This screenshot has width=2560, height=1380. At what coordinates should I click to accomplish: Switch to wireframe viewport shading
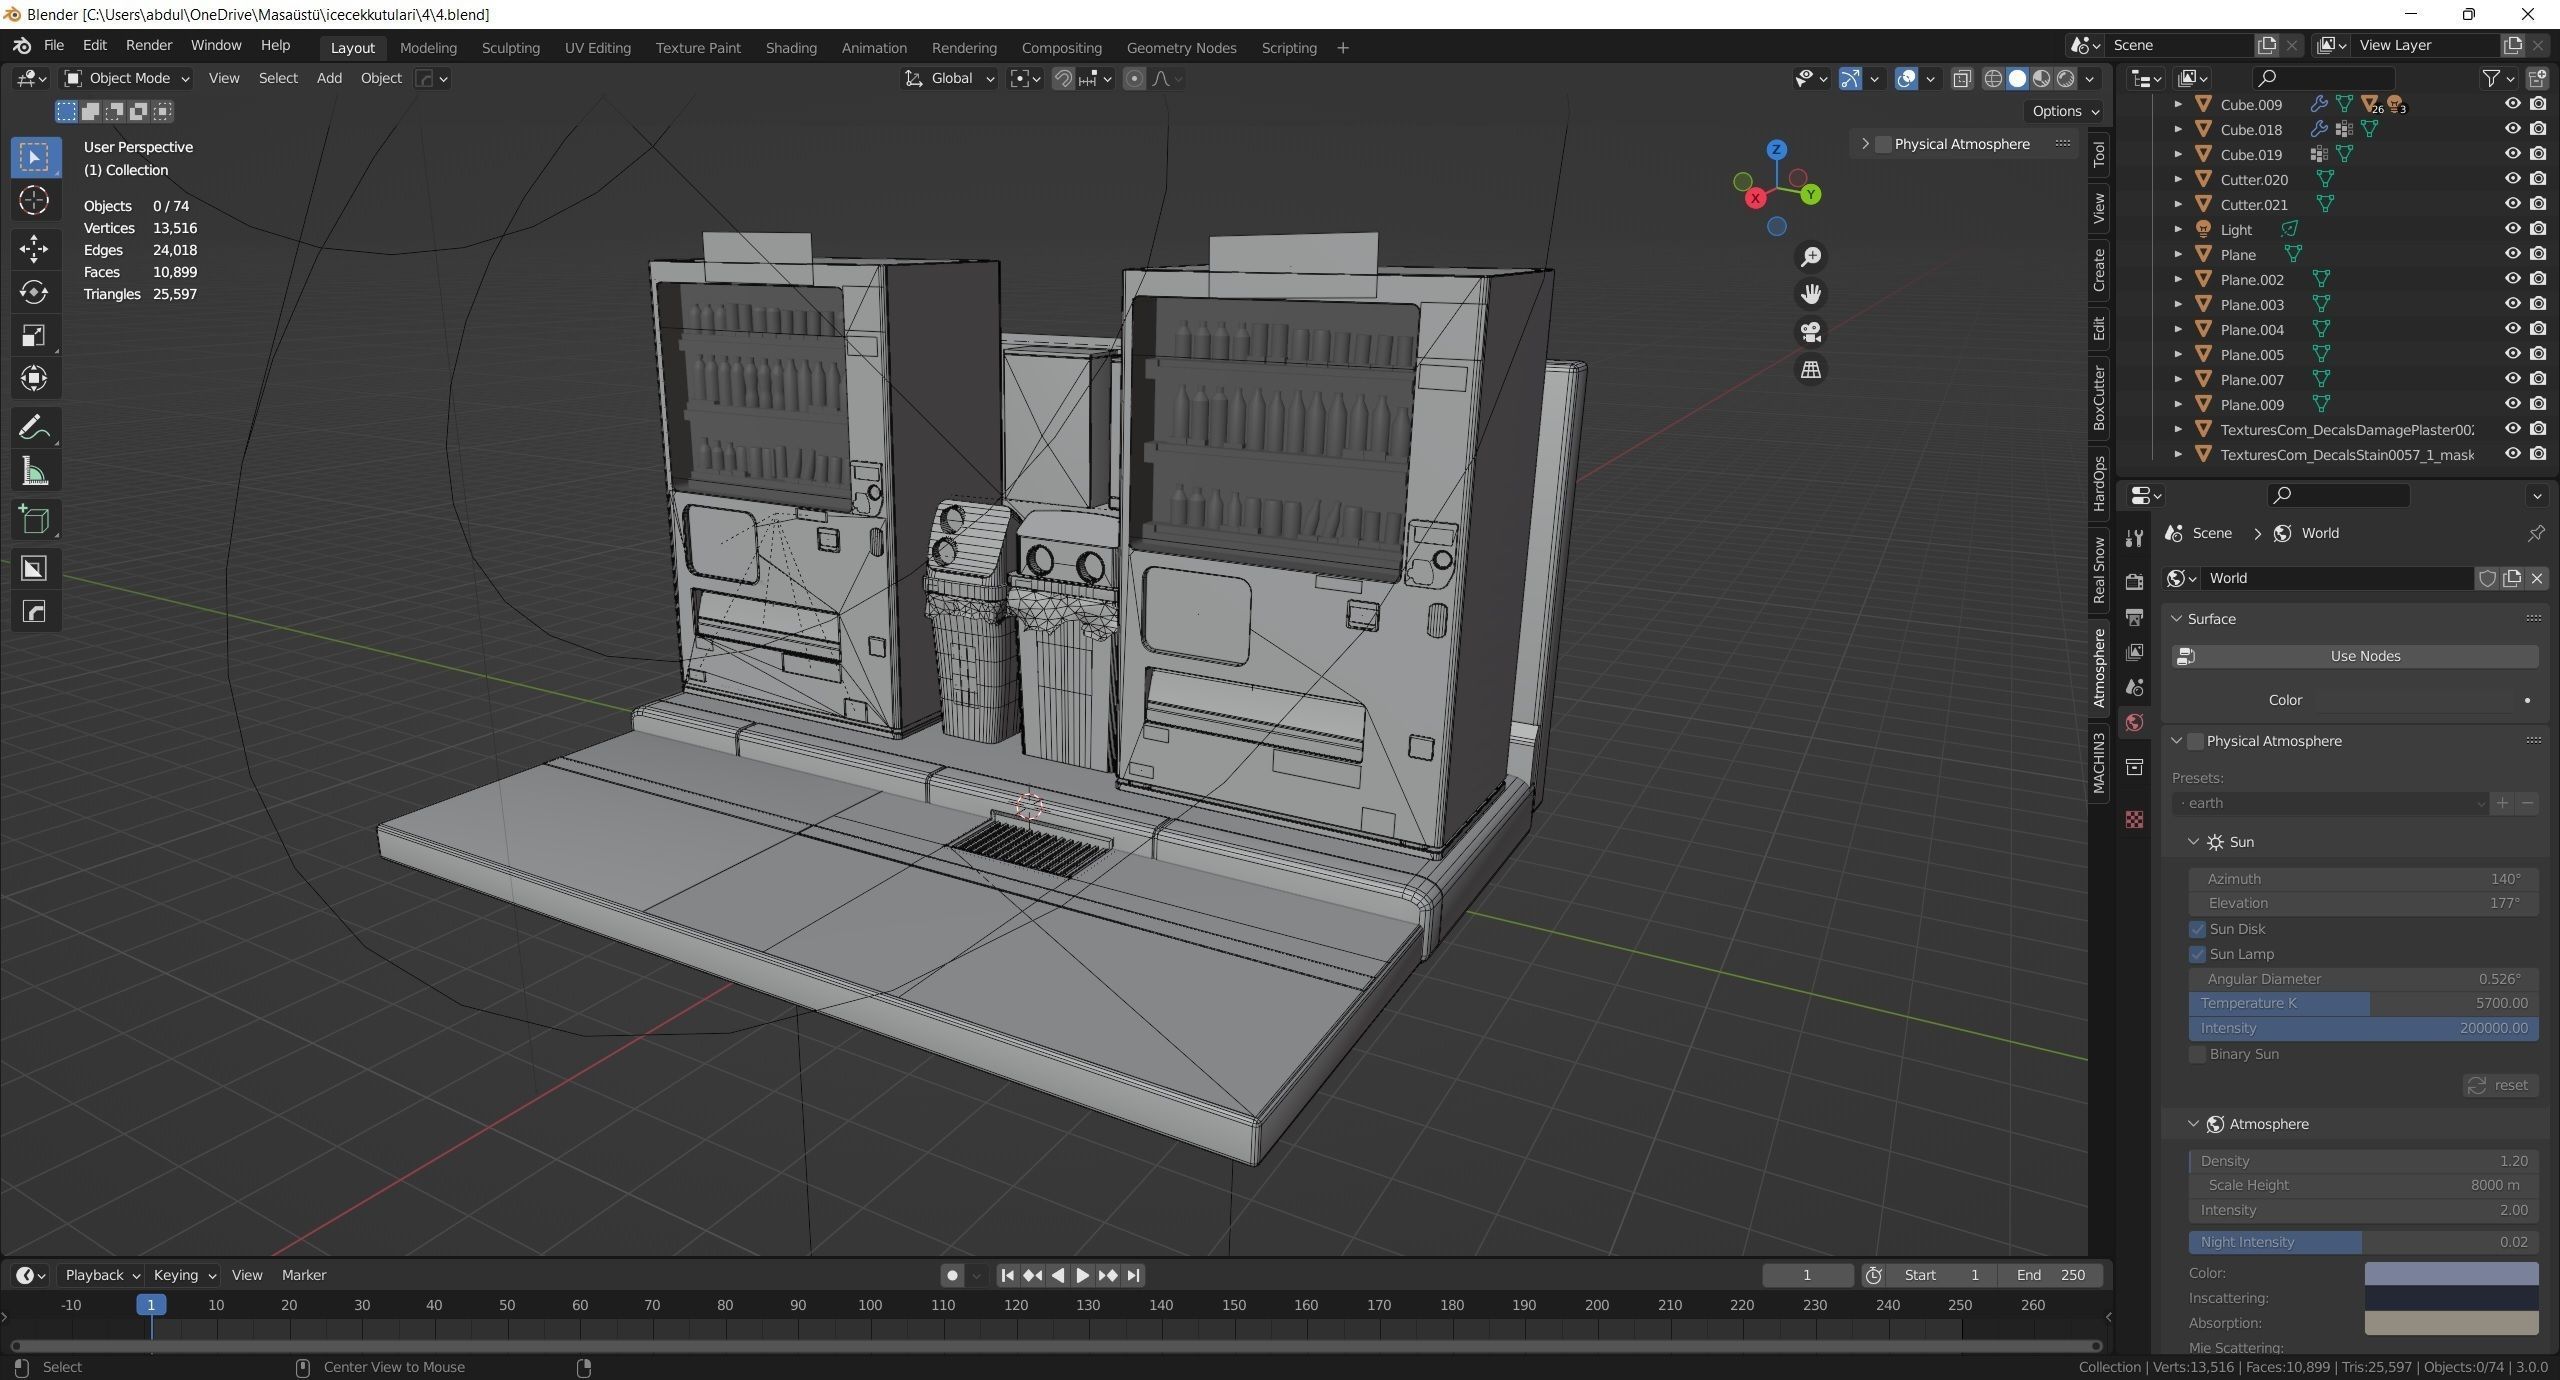1993,78
